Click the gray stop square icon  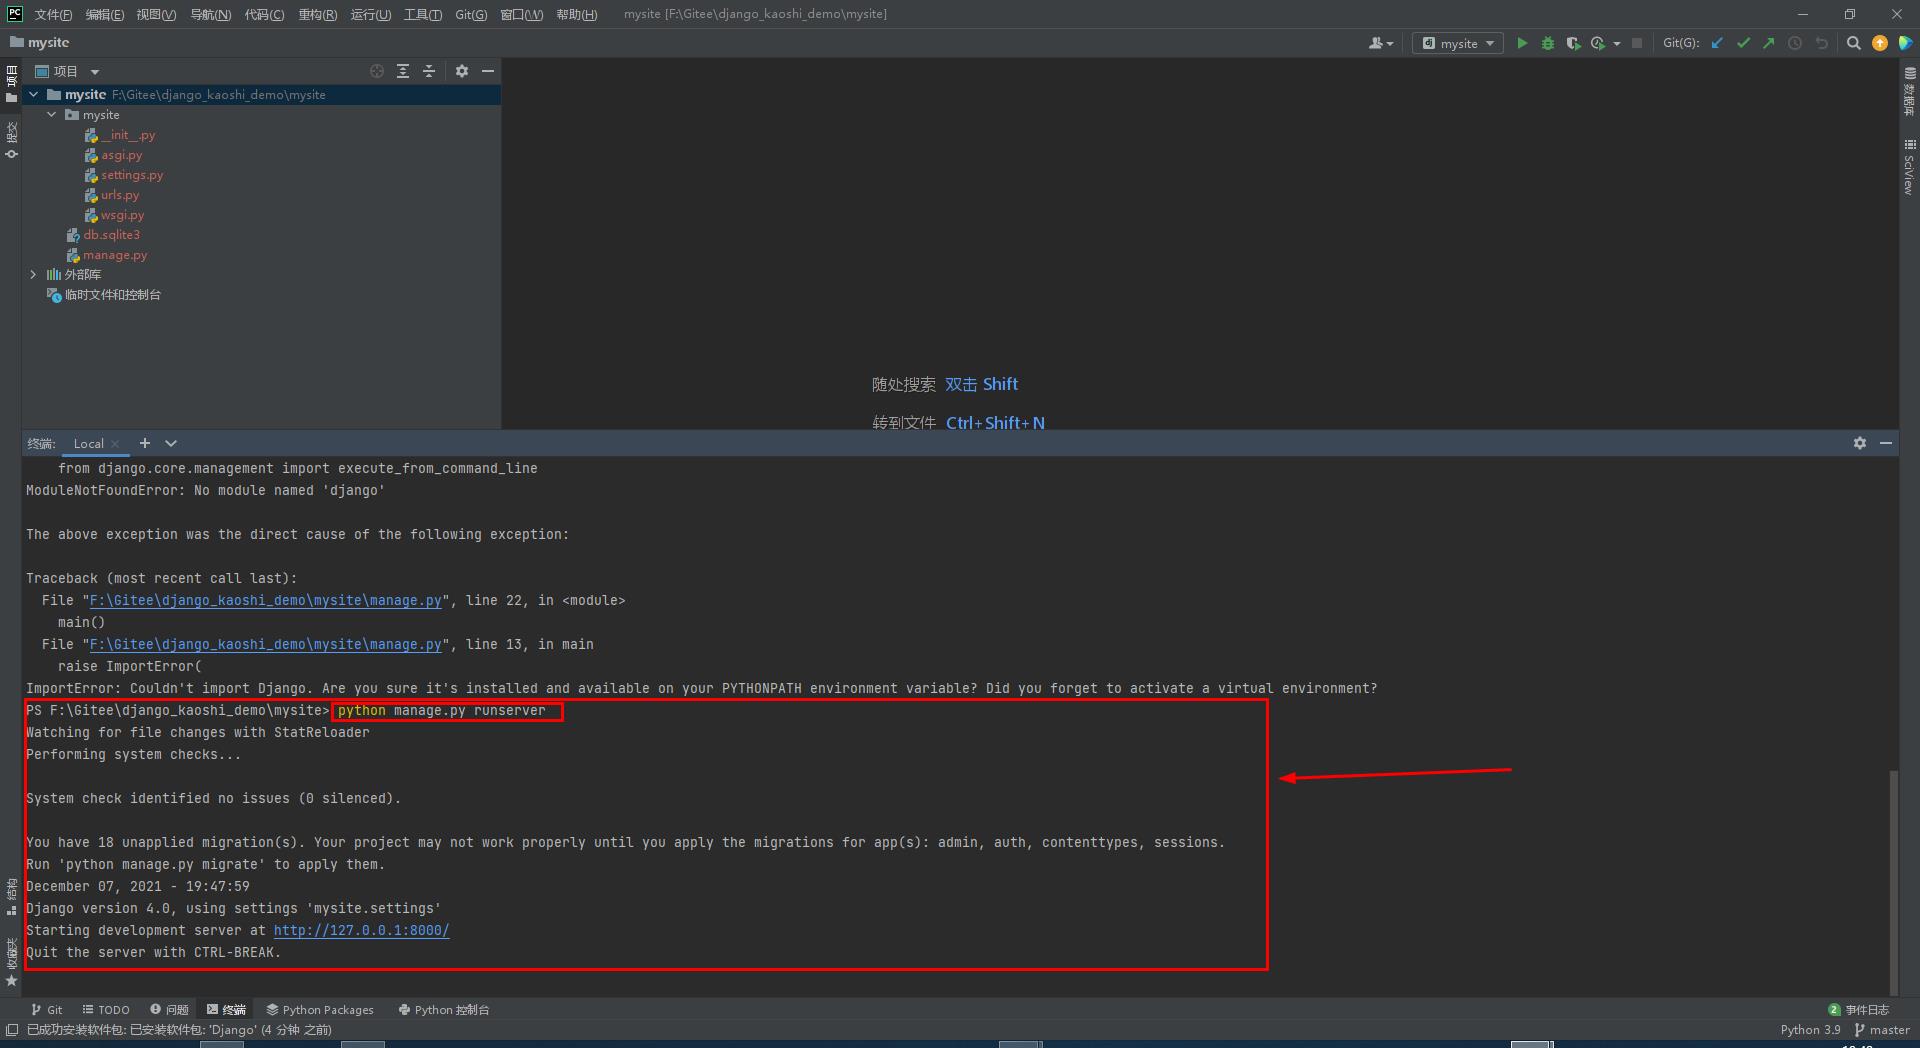pyautogui.click(x=1637, y=43)
